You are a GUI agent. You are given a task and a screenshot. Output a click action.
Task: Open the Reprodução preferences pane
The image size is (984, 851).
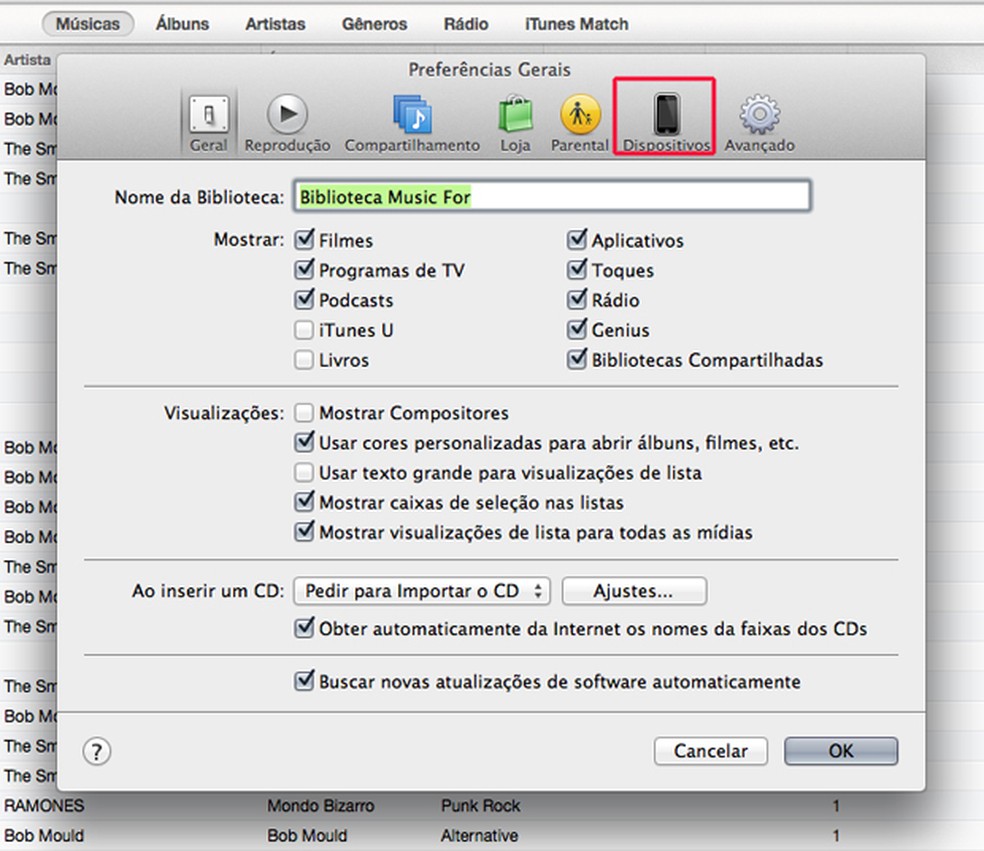(x=287, y=124)
